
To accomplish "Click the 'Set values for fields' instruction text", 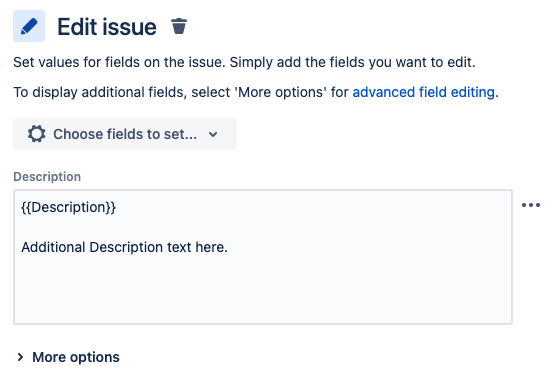I will click(x=244, y=62).
